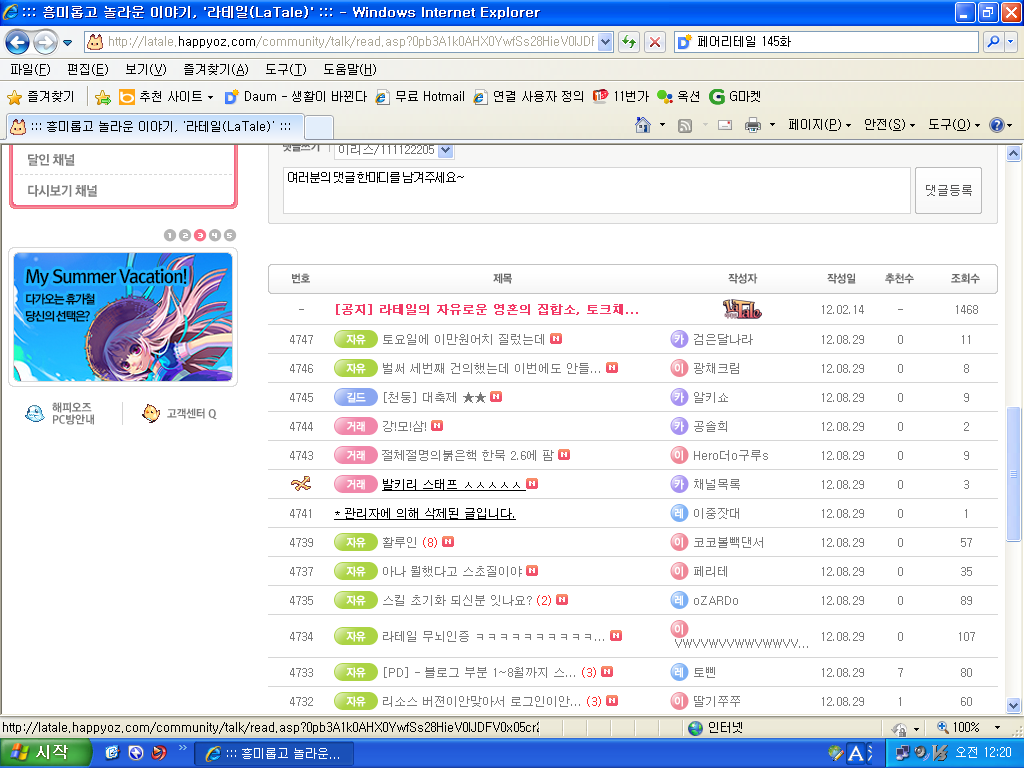Open post 발키리 스태프 link
The image size is (1024, 768).
coord(452,484)
